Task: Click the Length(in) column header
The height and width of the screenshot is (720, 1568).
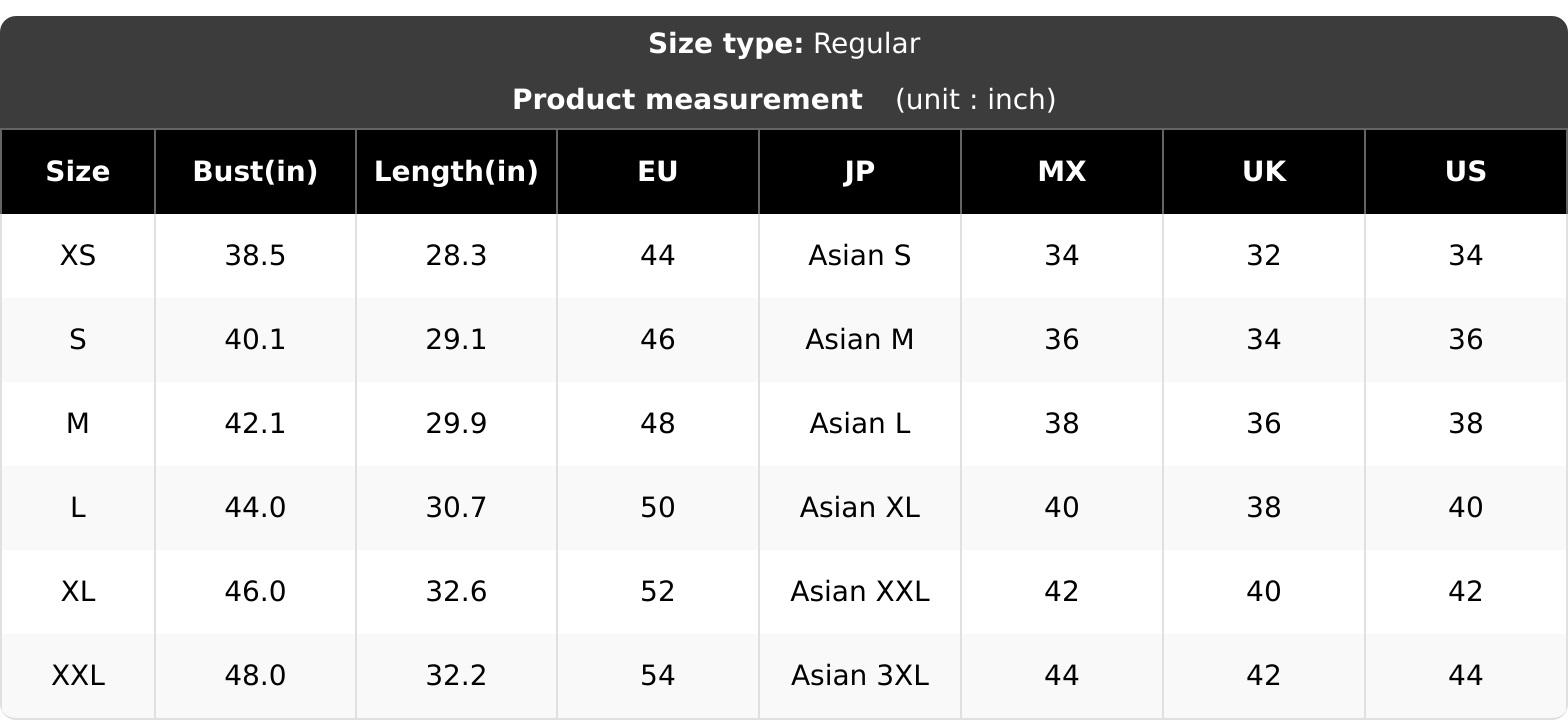Action: (456, 172)
